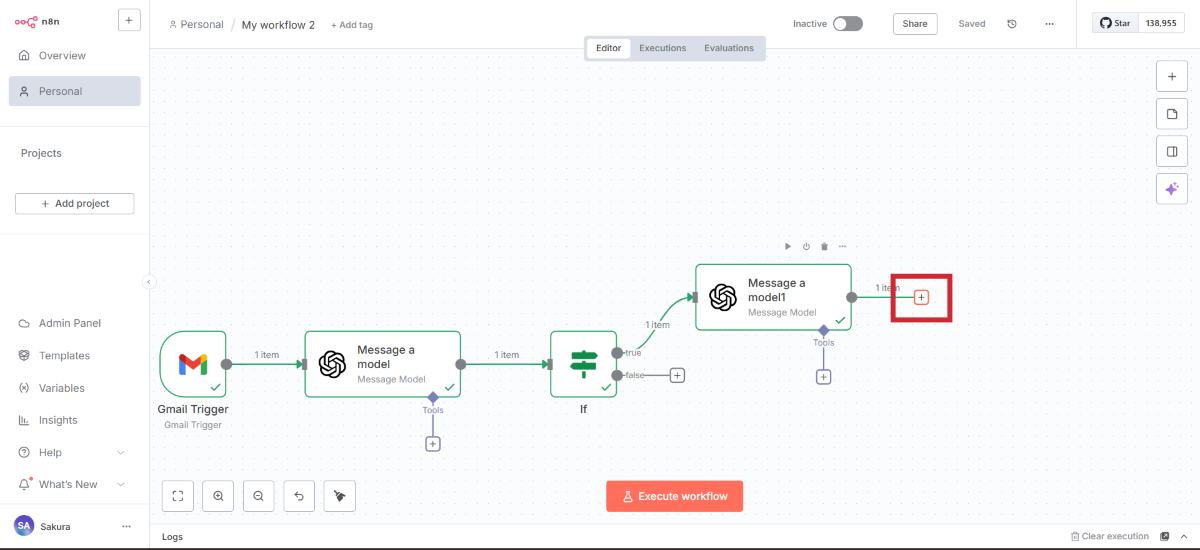Toggle the workflow Inactive switch
1200x550 pixels.
point(847,24)
